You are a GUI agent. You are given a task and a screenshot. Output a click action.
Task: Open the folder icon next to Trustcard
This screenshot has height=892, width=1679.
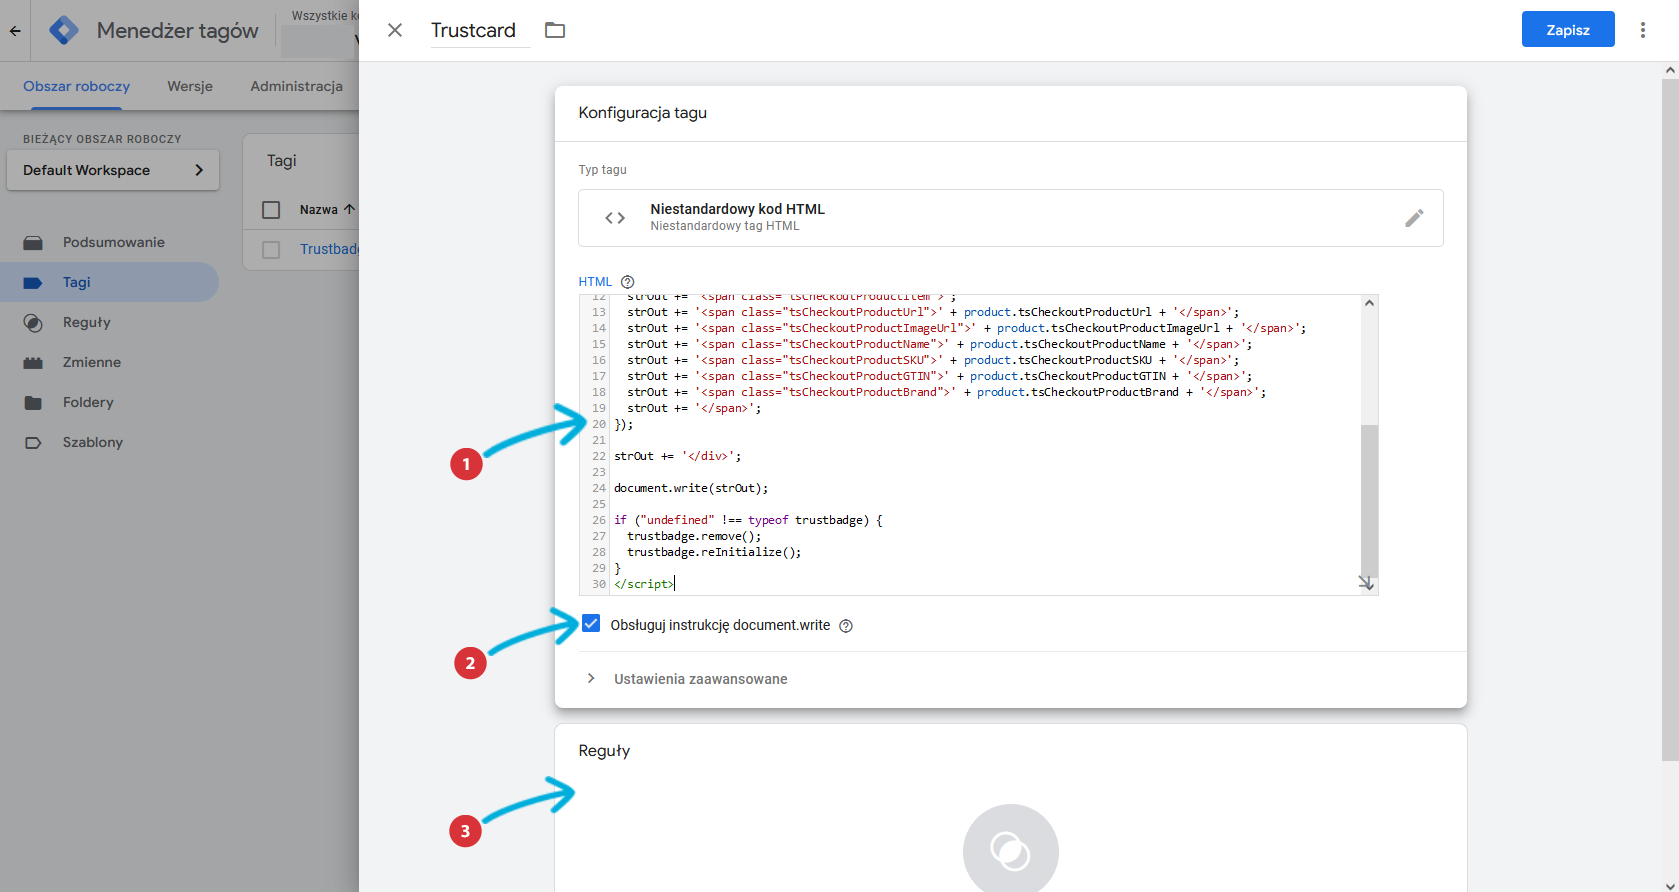555,30
